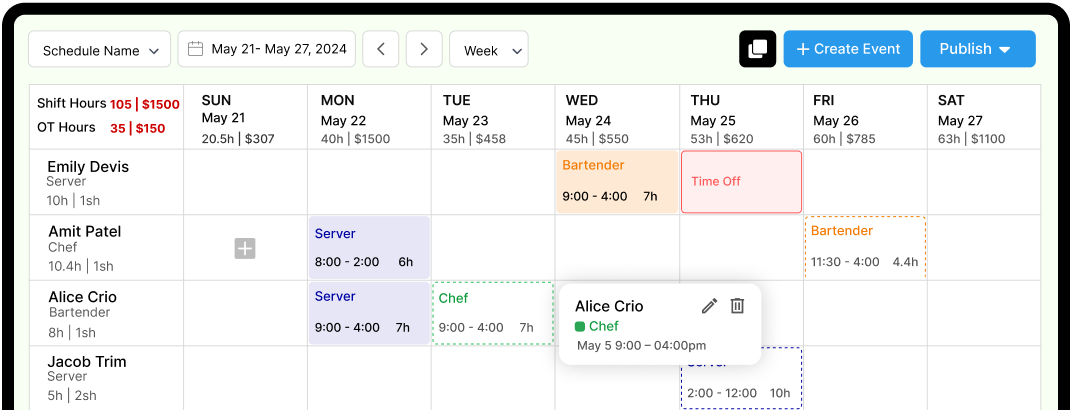1075x410 pixels.
Task: Go to next week with right arrow
Action: 424,49
